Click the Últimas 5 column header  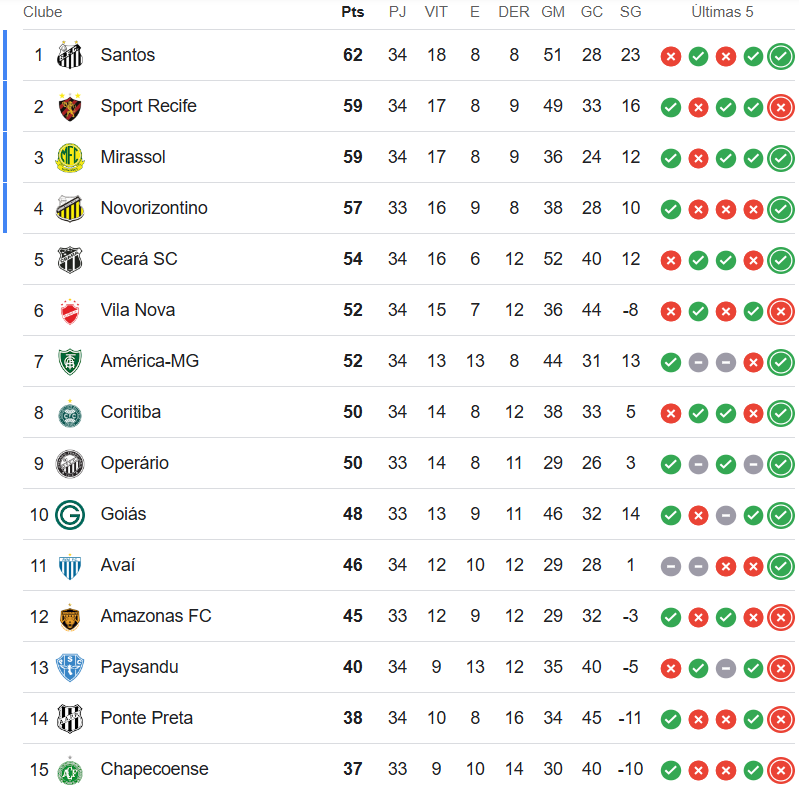coord(722,12)
